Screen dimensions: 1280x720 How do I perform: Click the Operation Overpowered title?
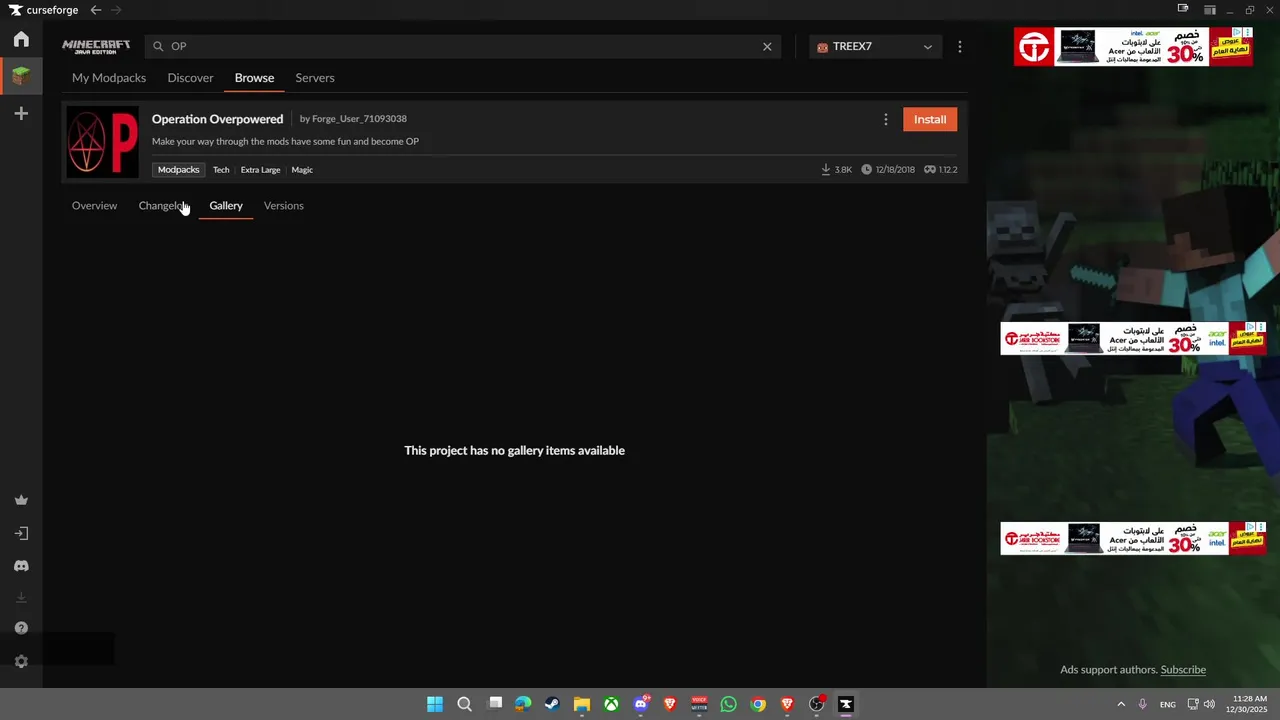217,119
